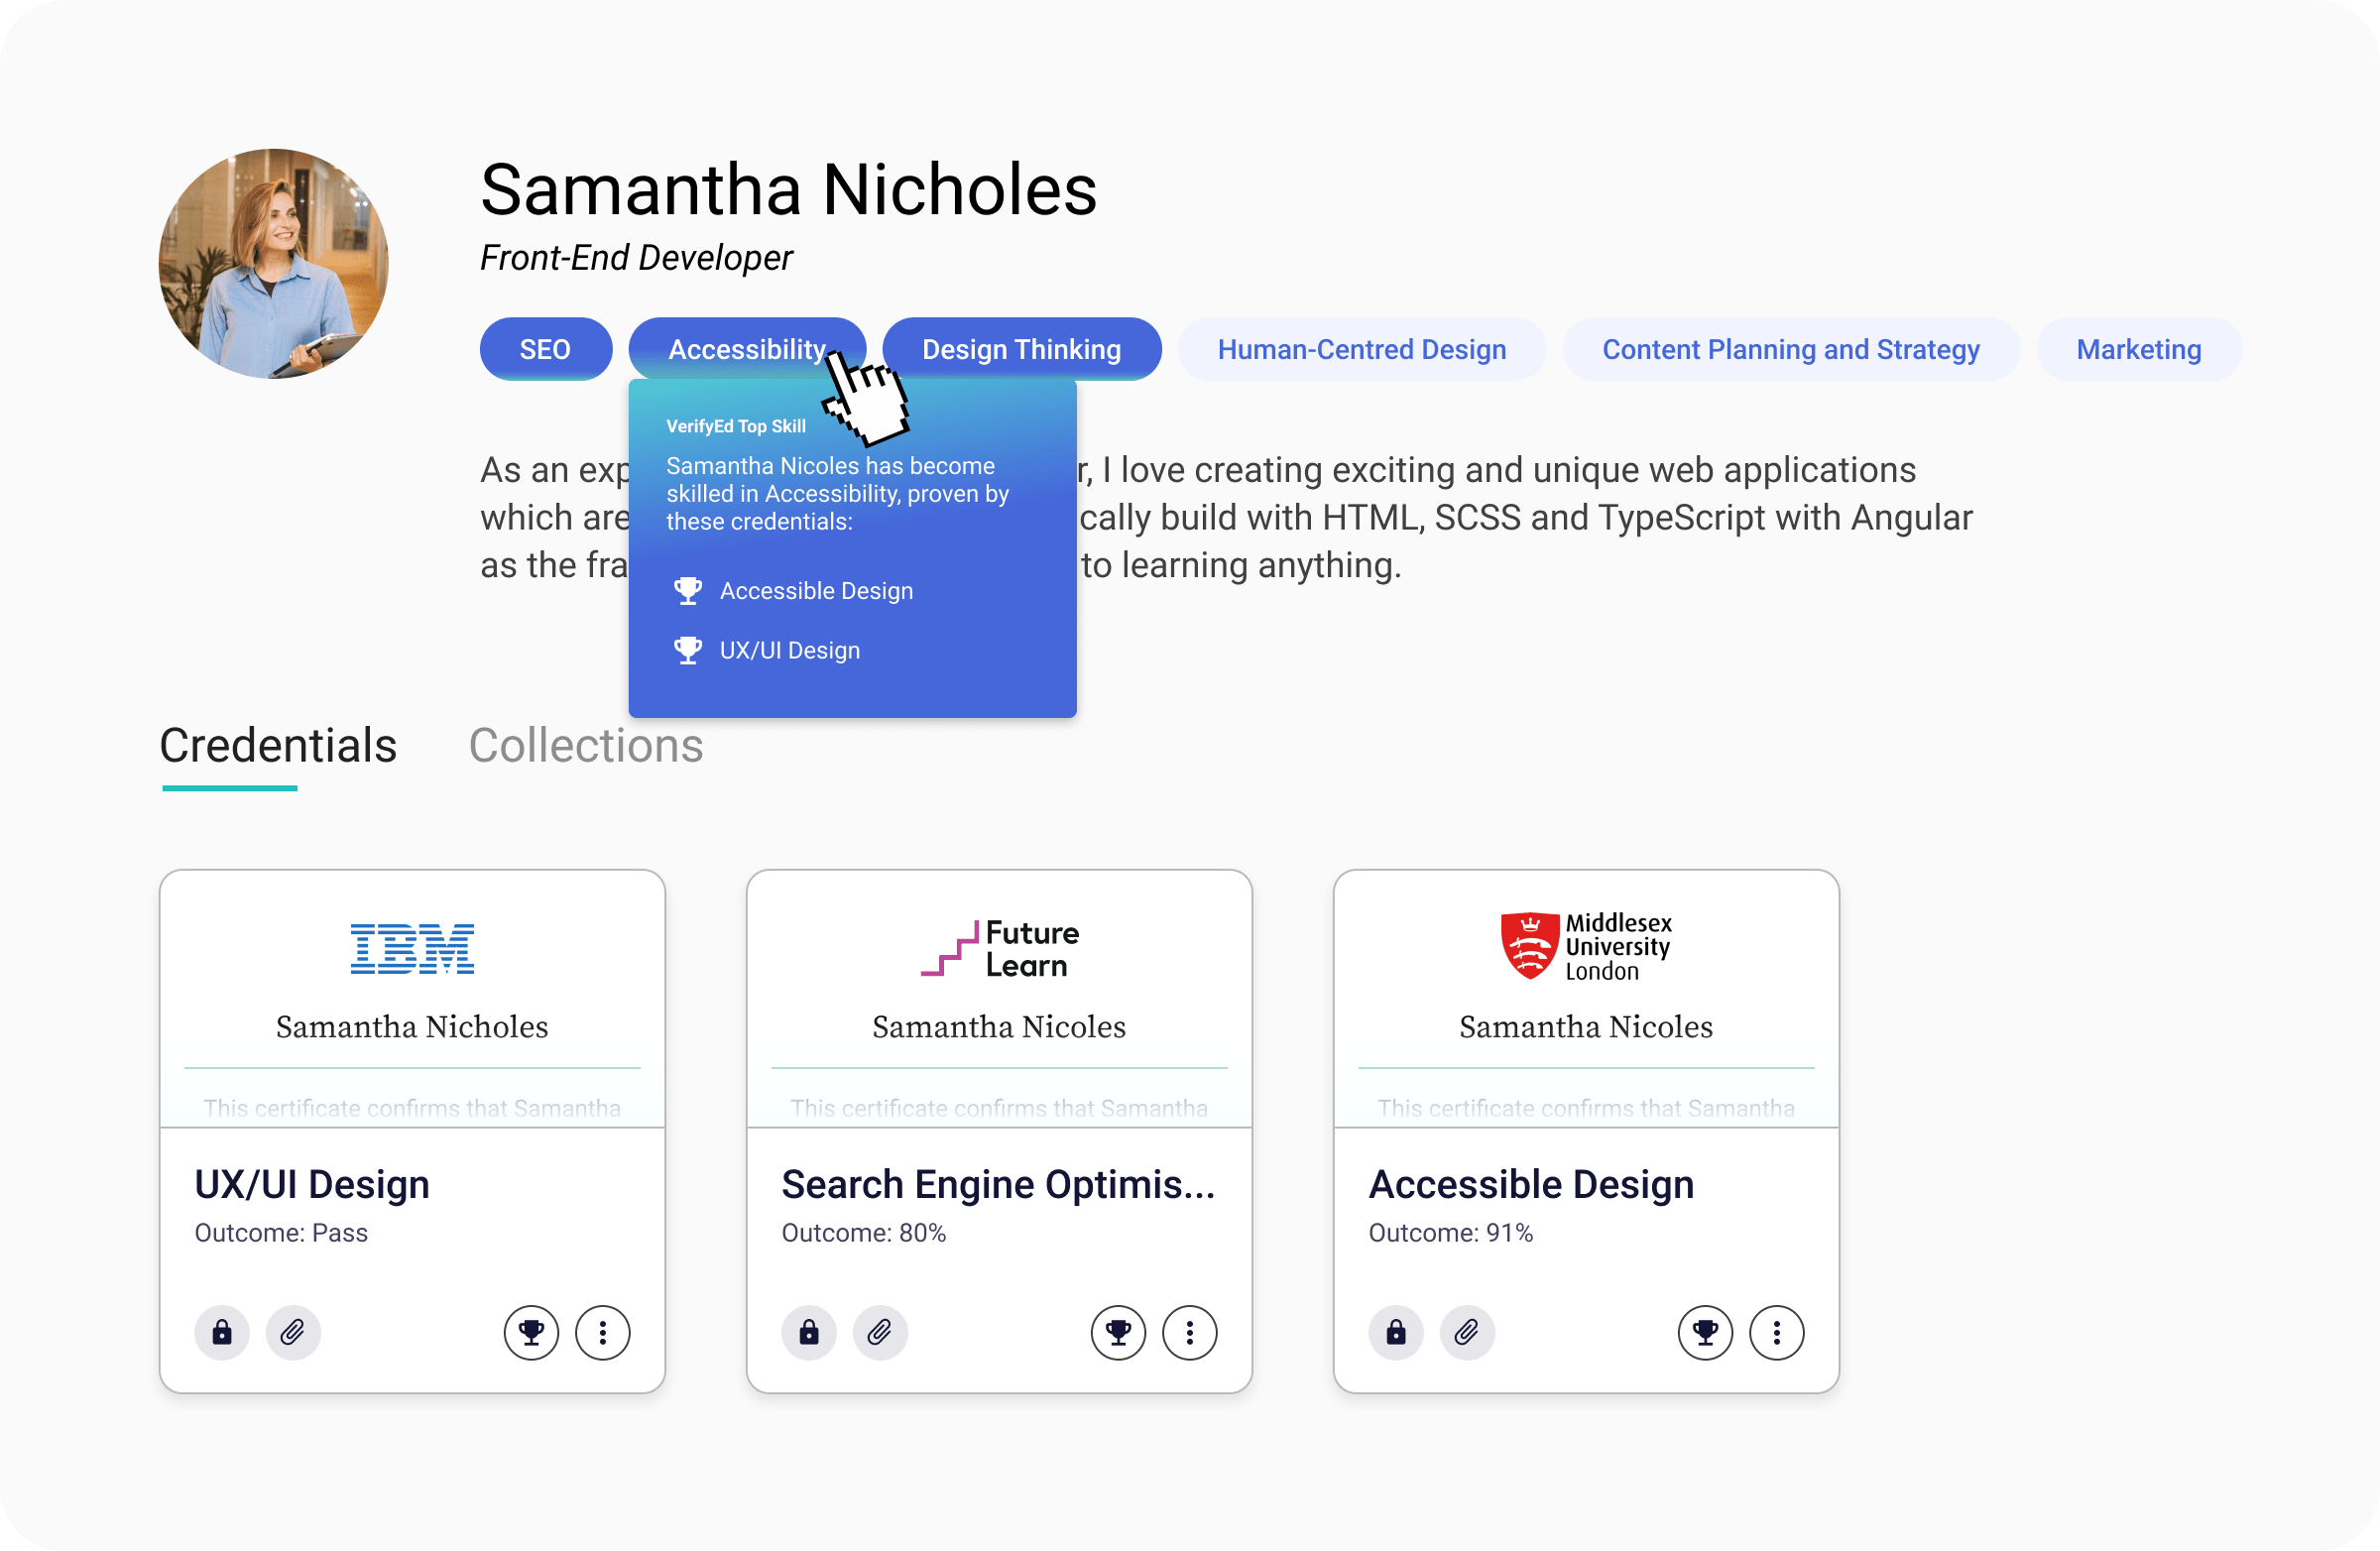Click the trophy icon on UX/UI Design card
The height and width of the screenshot is (1551, 2380).
(531, 1332)
